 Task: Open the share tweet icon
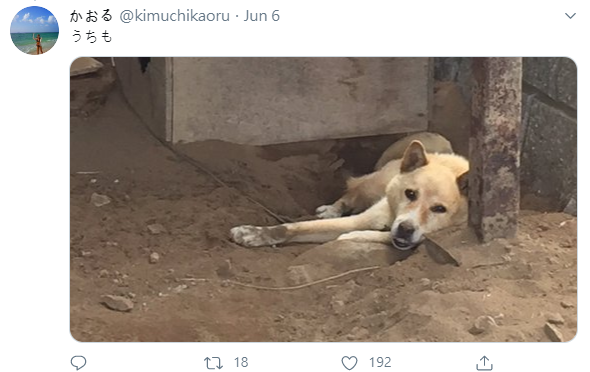click(484, 363)
